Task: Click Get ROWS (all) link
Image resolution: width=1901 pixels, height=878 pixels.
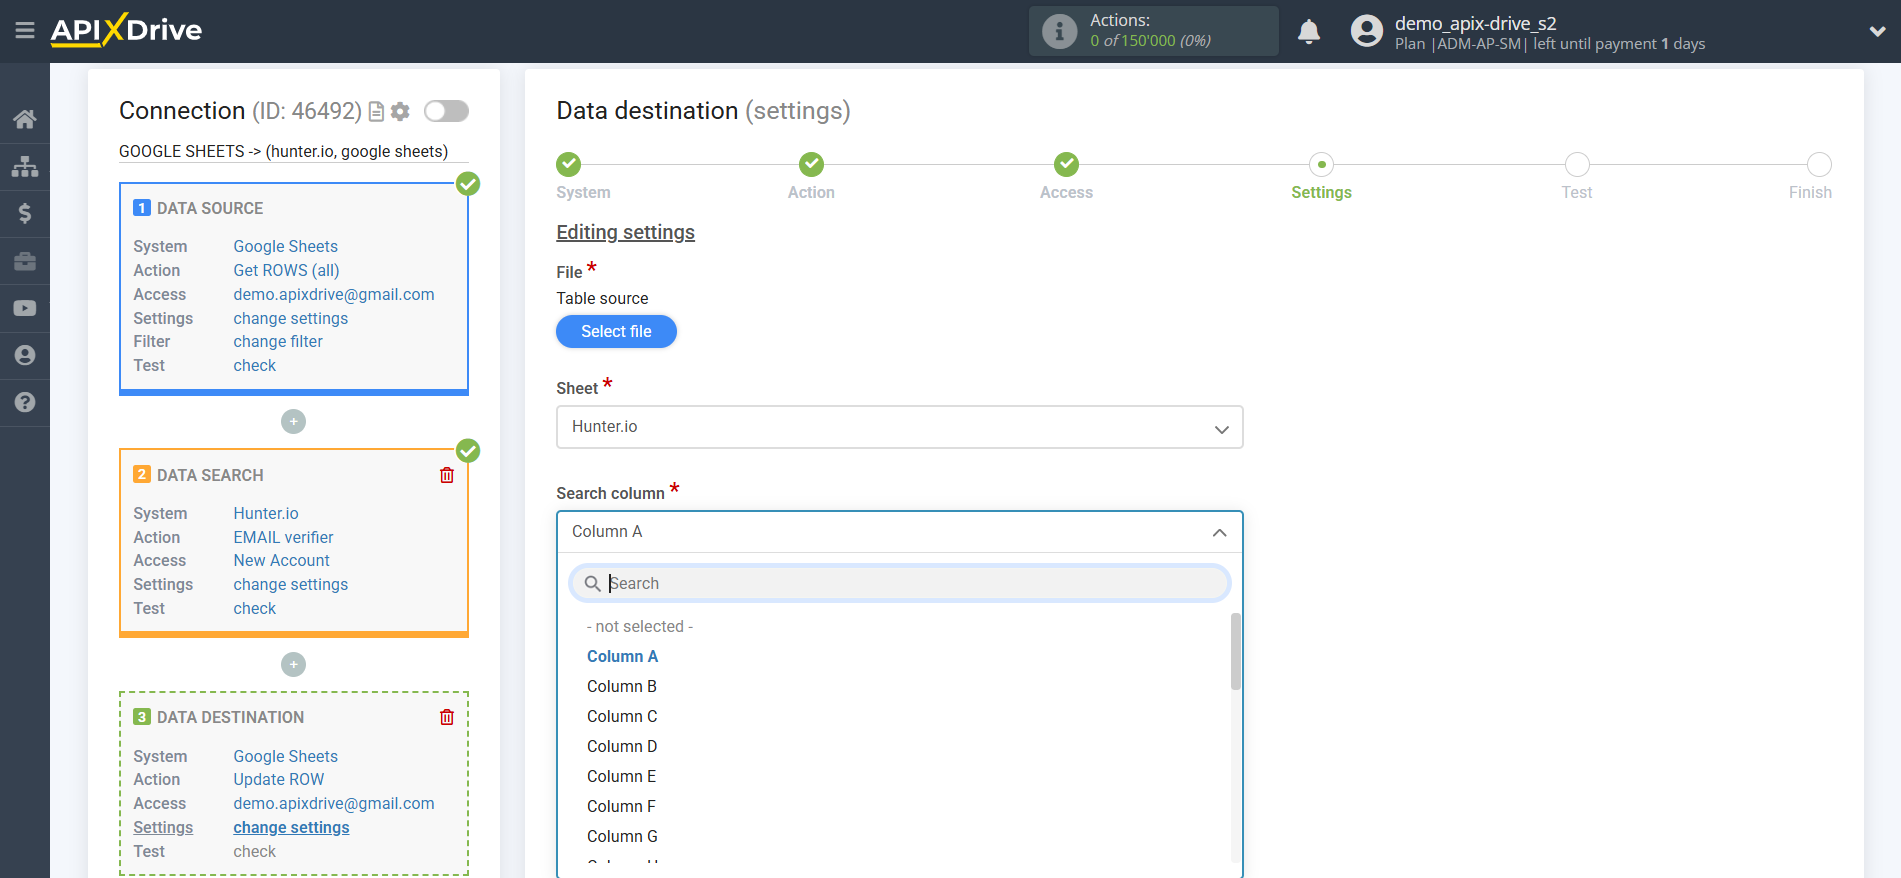Action: point(286,270)
